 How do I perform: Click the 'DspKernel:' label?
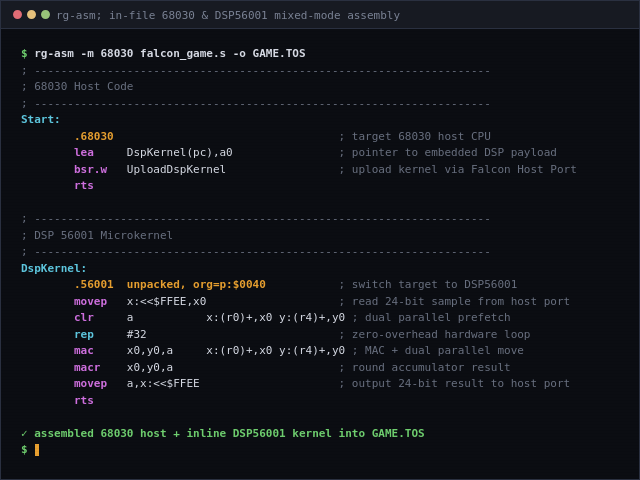[x=53, y=269]
